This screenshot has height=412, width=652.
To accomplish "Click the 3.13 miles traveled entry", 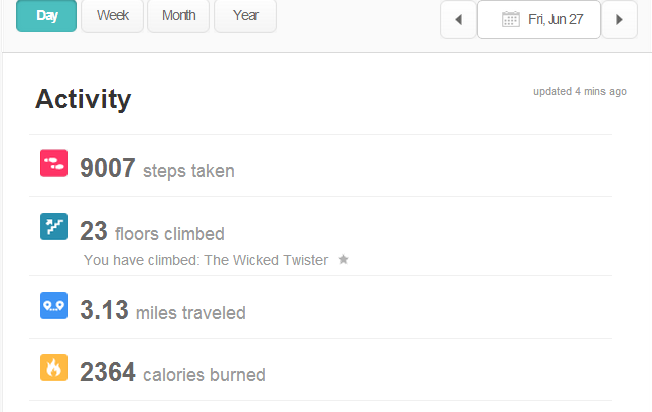I will 162,311.
